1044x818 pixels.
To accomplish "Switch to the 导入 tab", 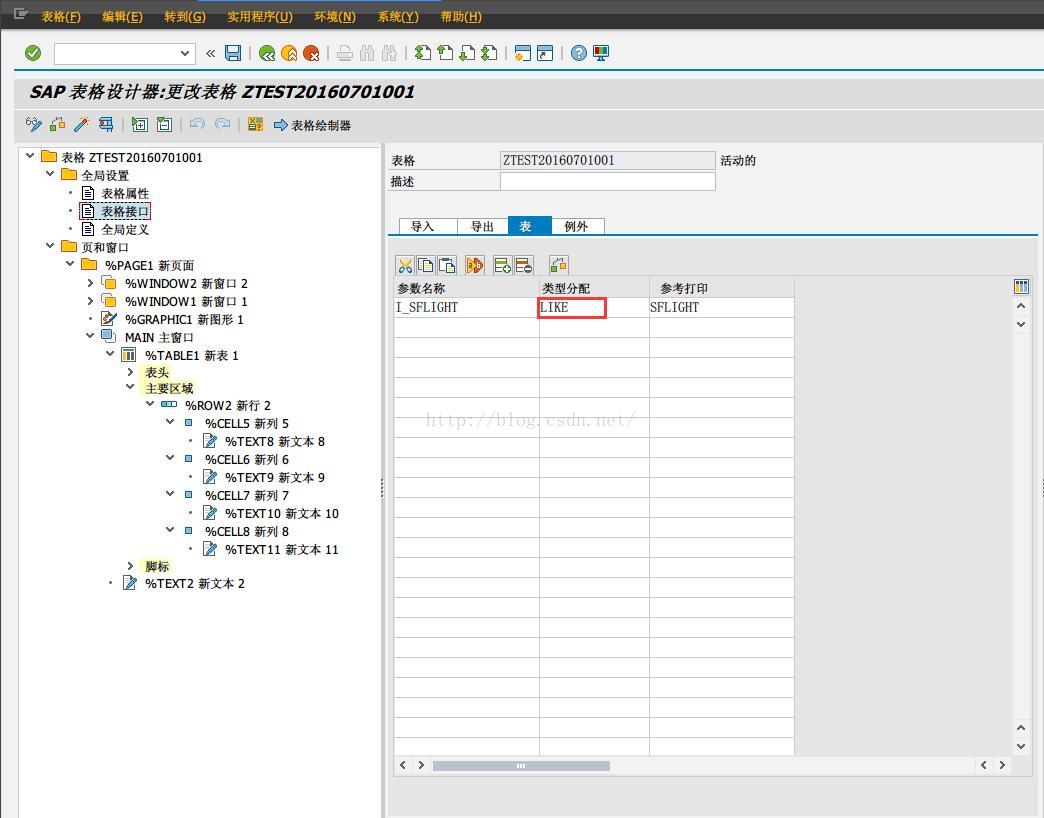I will coord(427,226).
